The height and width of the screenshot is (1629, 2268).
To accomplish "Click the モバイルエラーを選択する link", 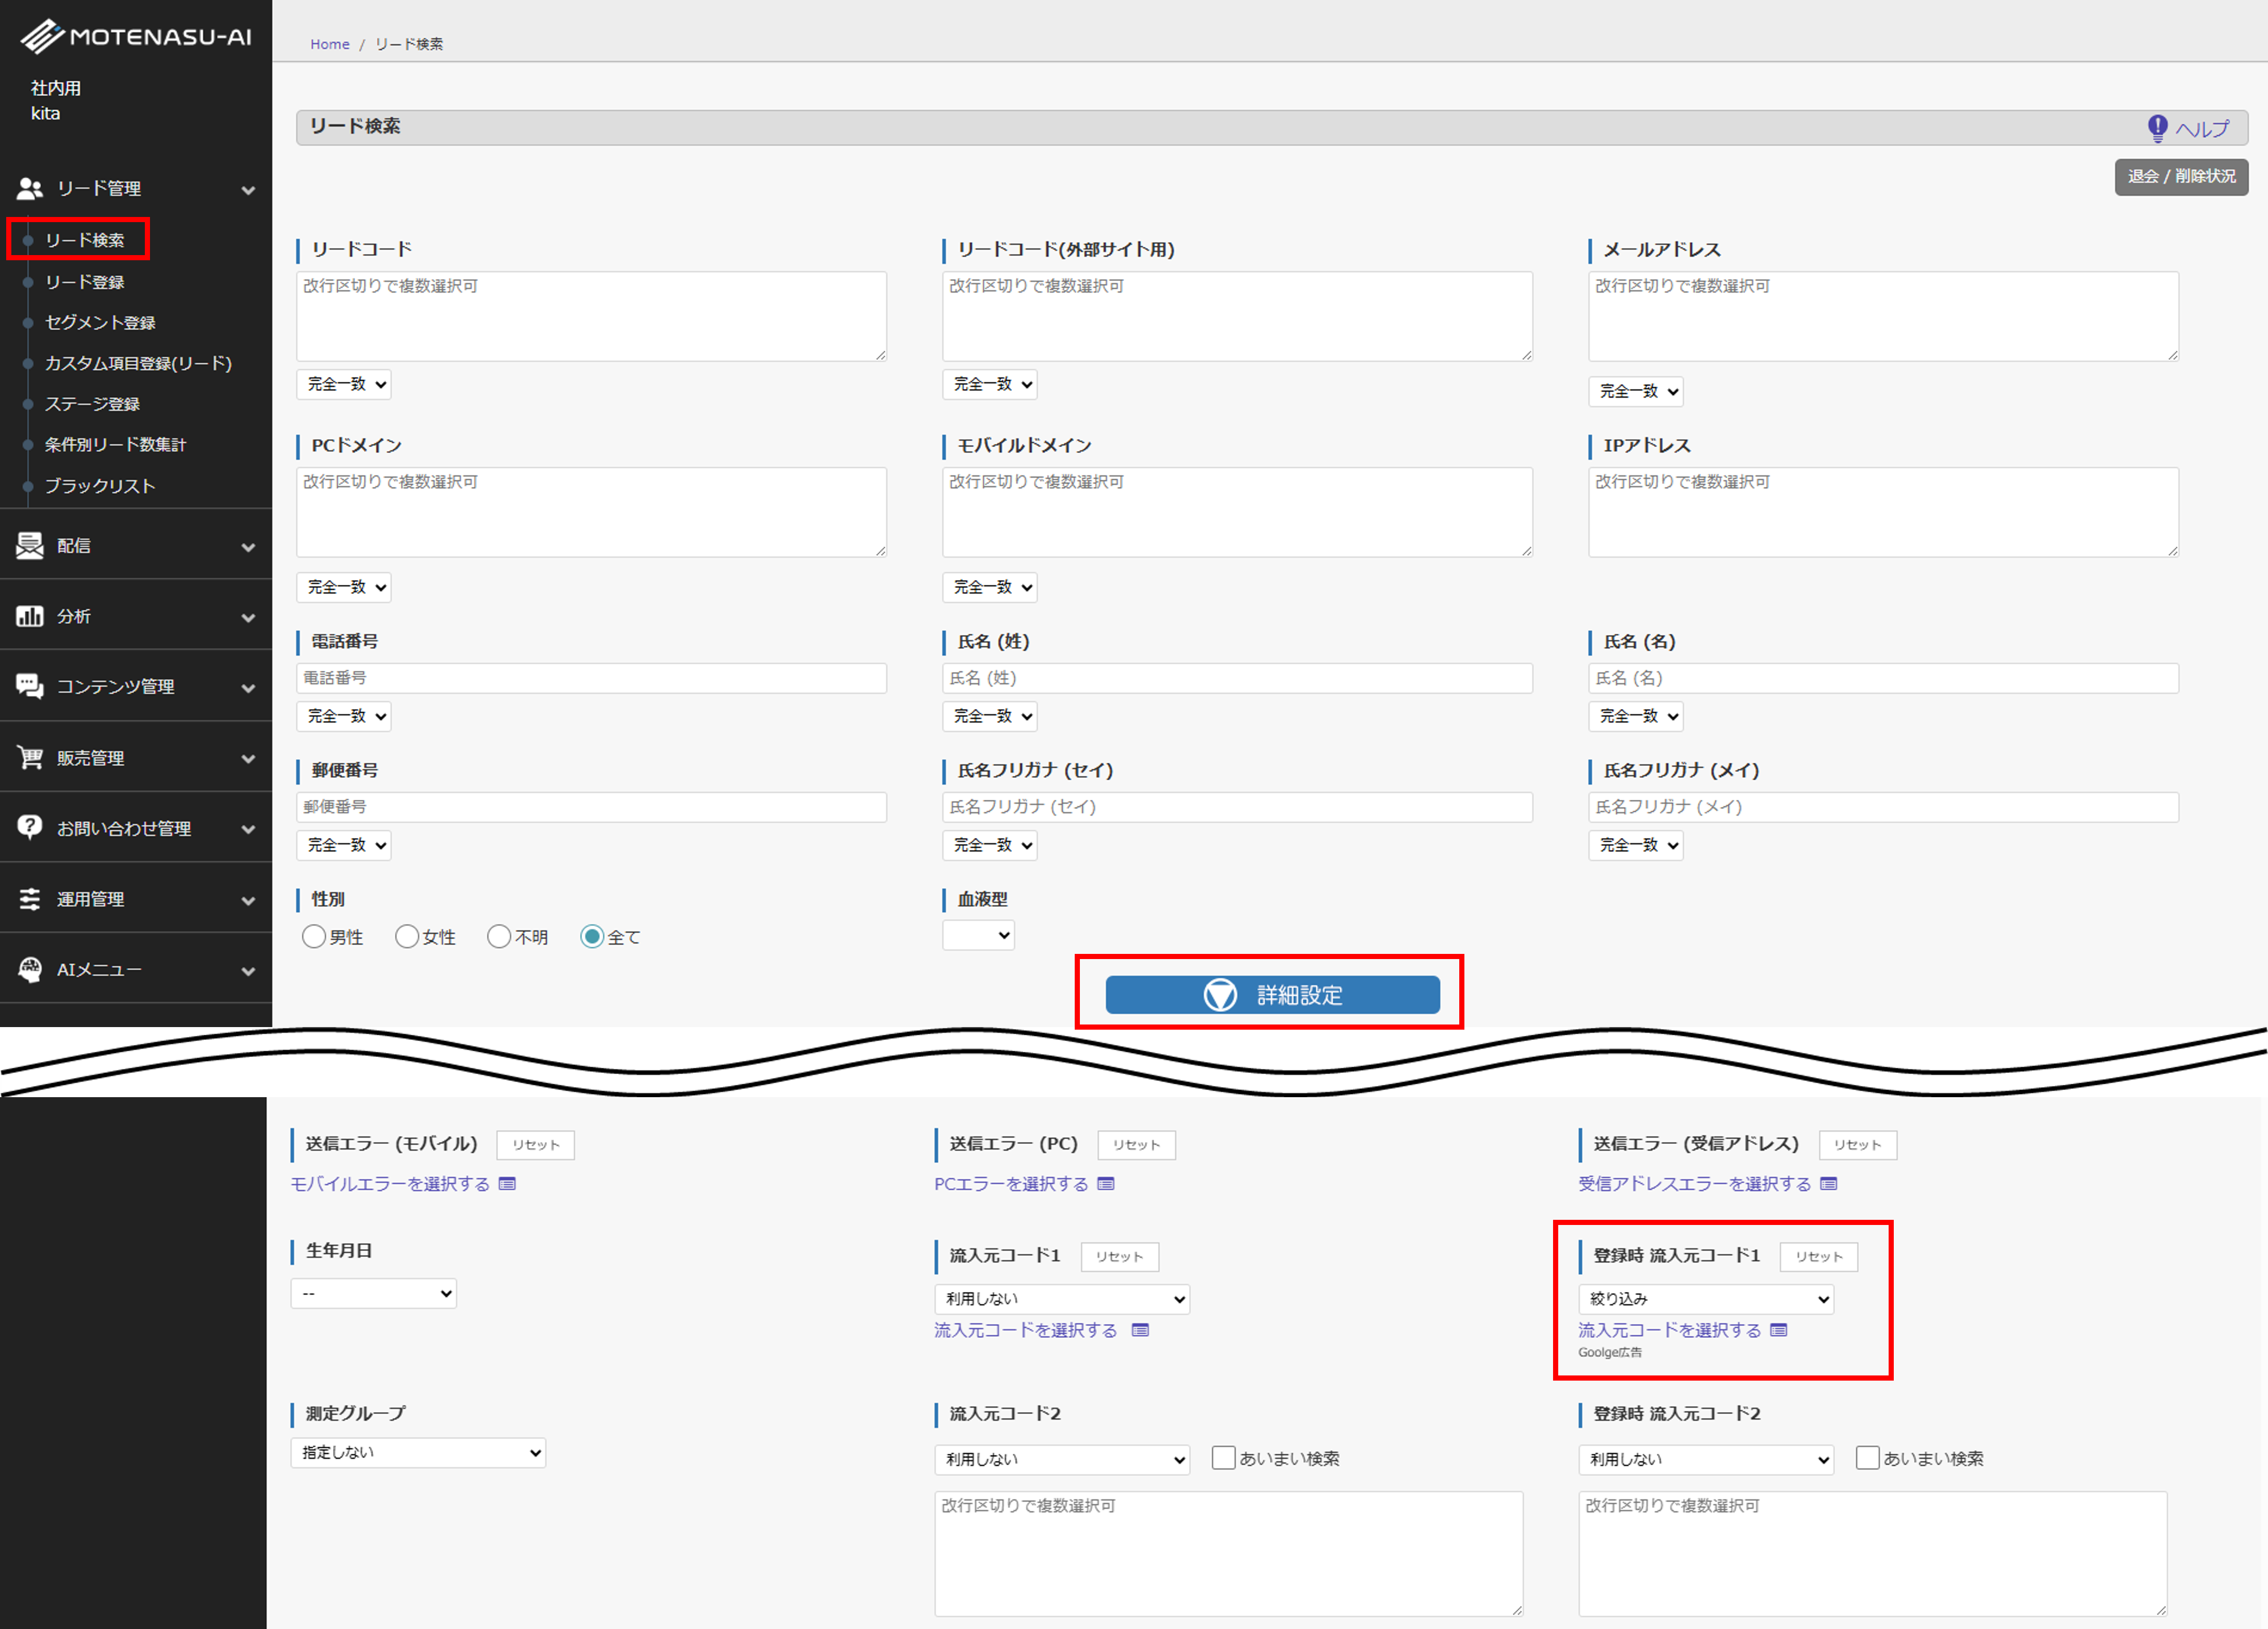I will 390,1184.
